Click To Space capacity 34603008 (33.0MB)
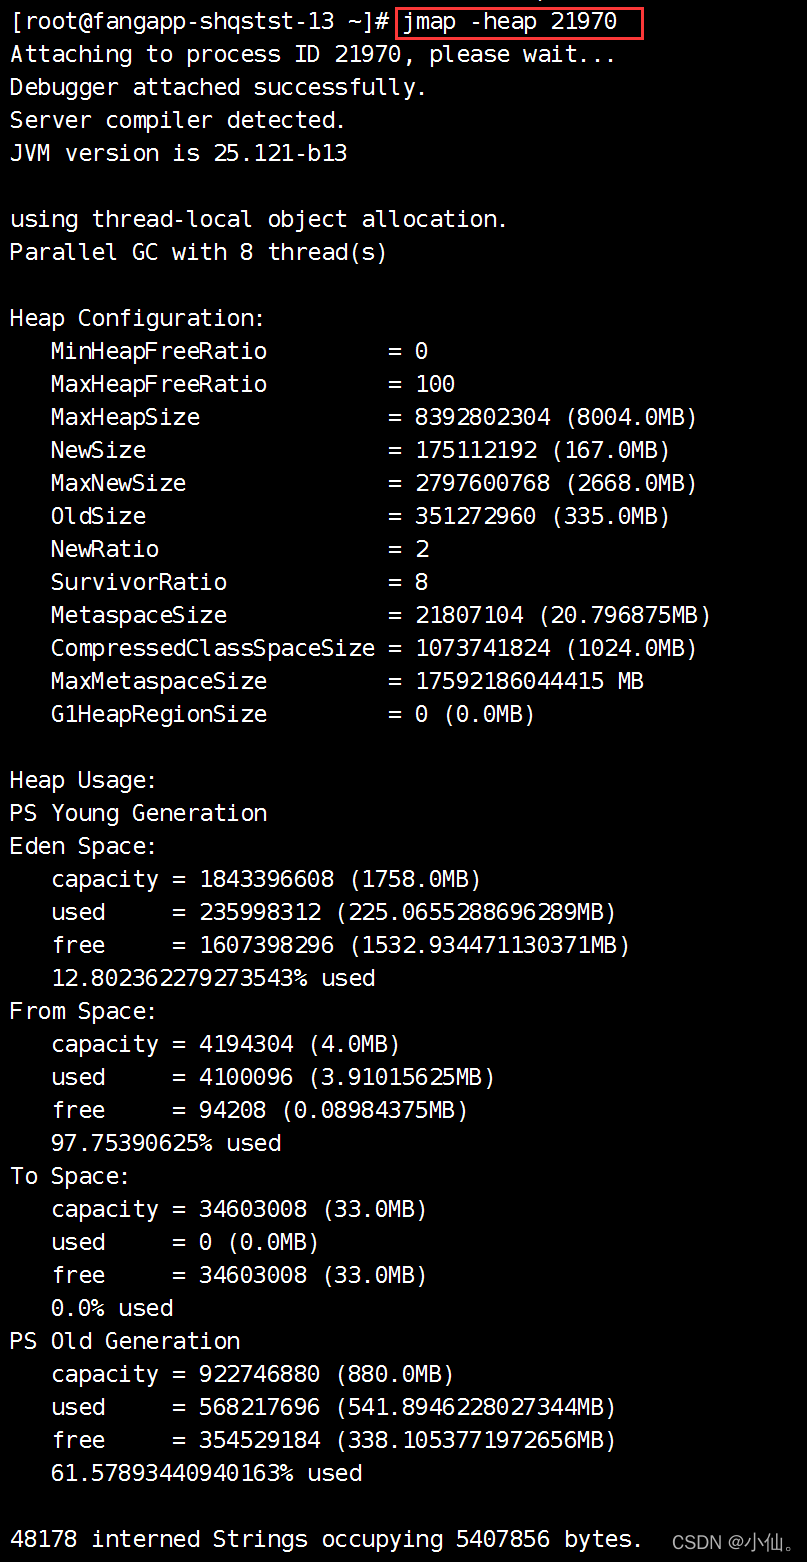The width and height of the screenshot is (807, 1562). [x=313, y=1209]
